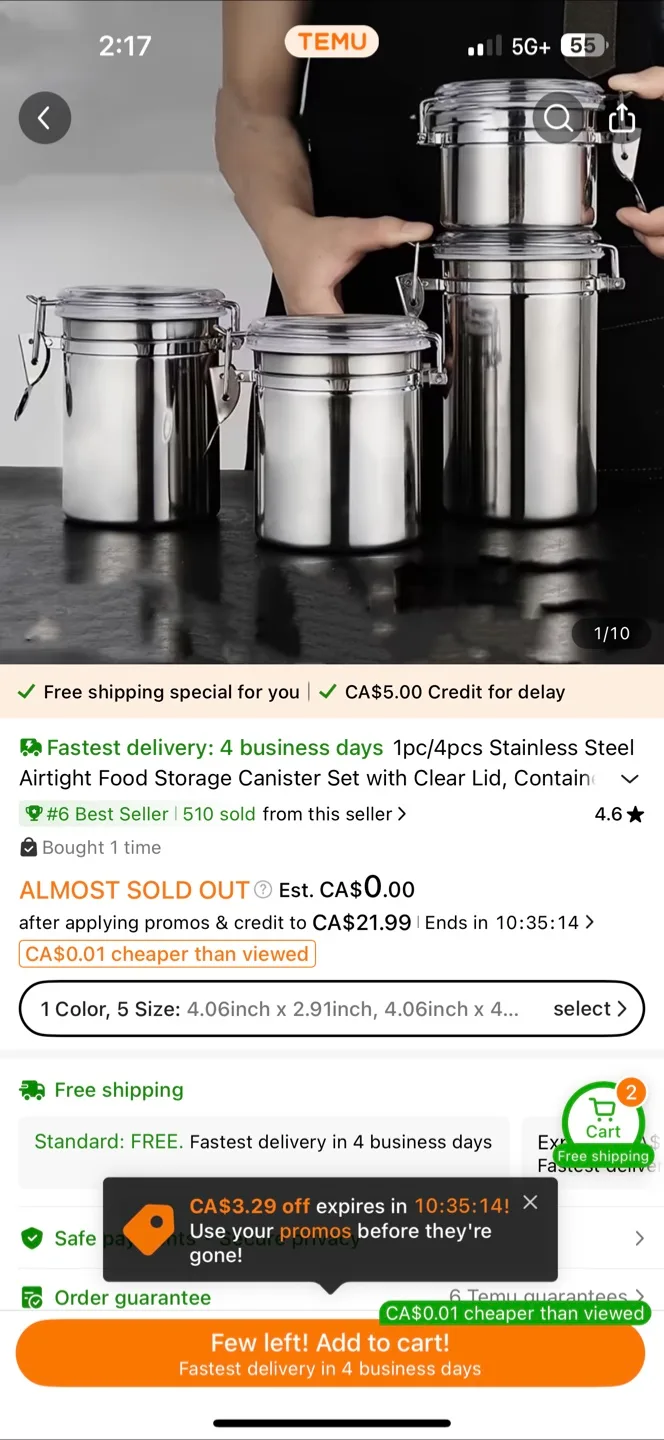
Task: Dismiss the CA$3.29 off popup
Action: (x=530, y=1202)
